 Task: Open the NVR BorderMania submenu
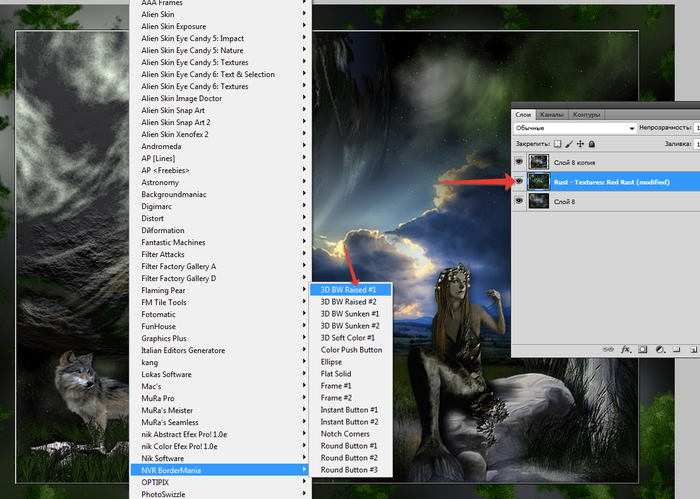click(x=220, y=470)
